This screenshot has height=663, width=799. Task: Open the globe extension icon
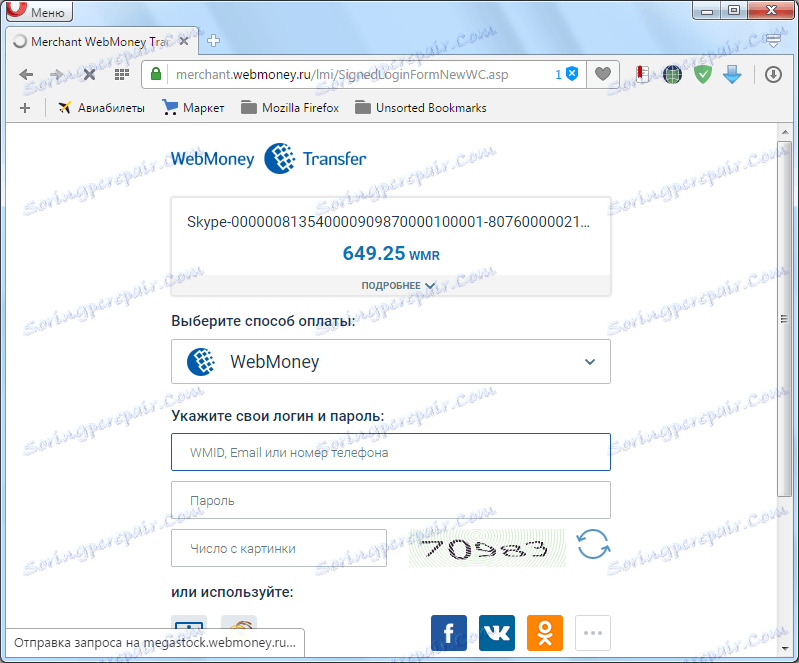click(x=672, y=75)
